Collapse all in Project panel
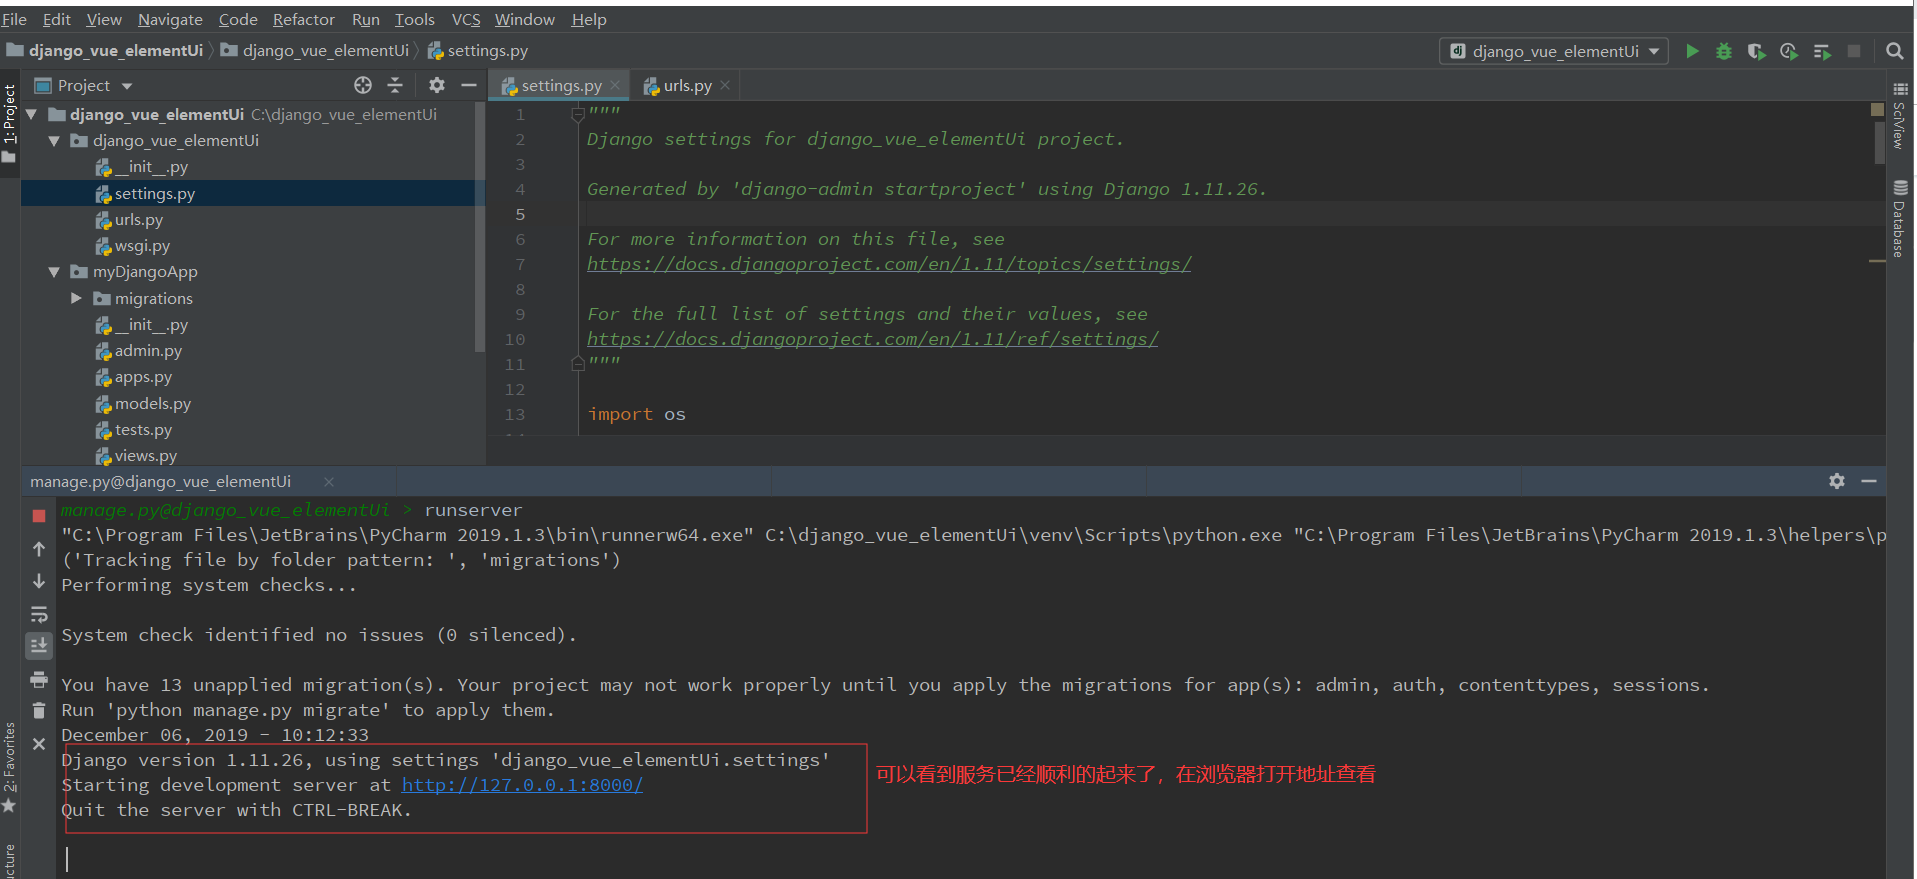 click(395, 85)
